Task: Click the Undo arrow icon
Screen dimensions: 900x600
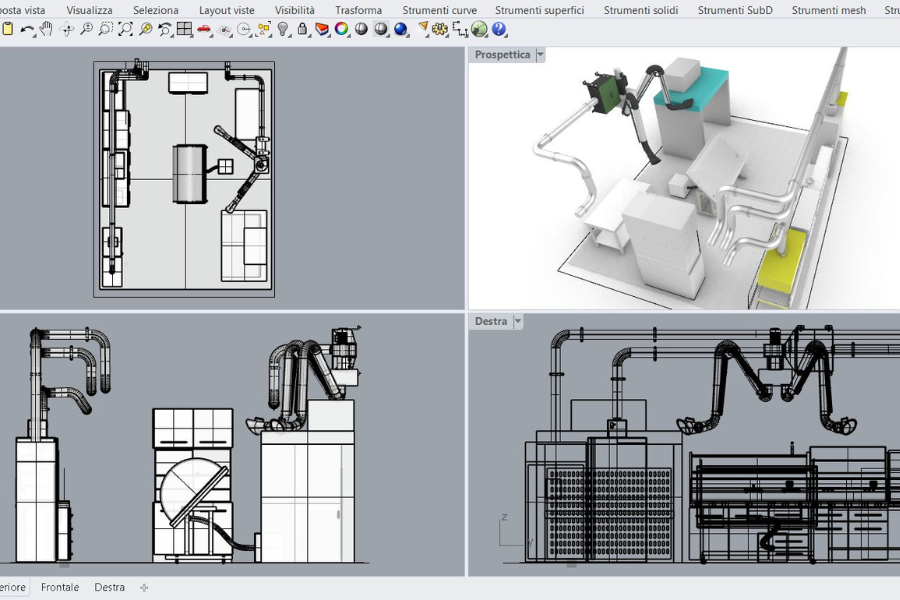Action: (27, 29)
